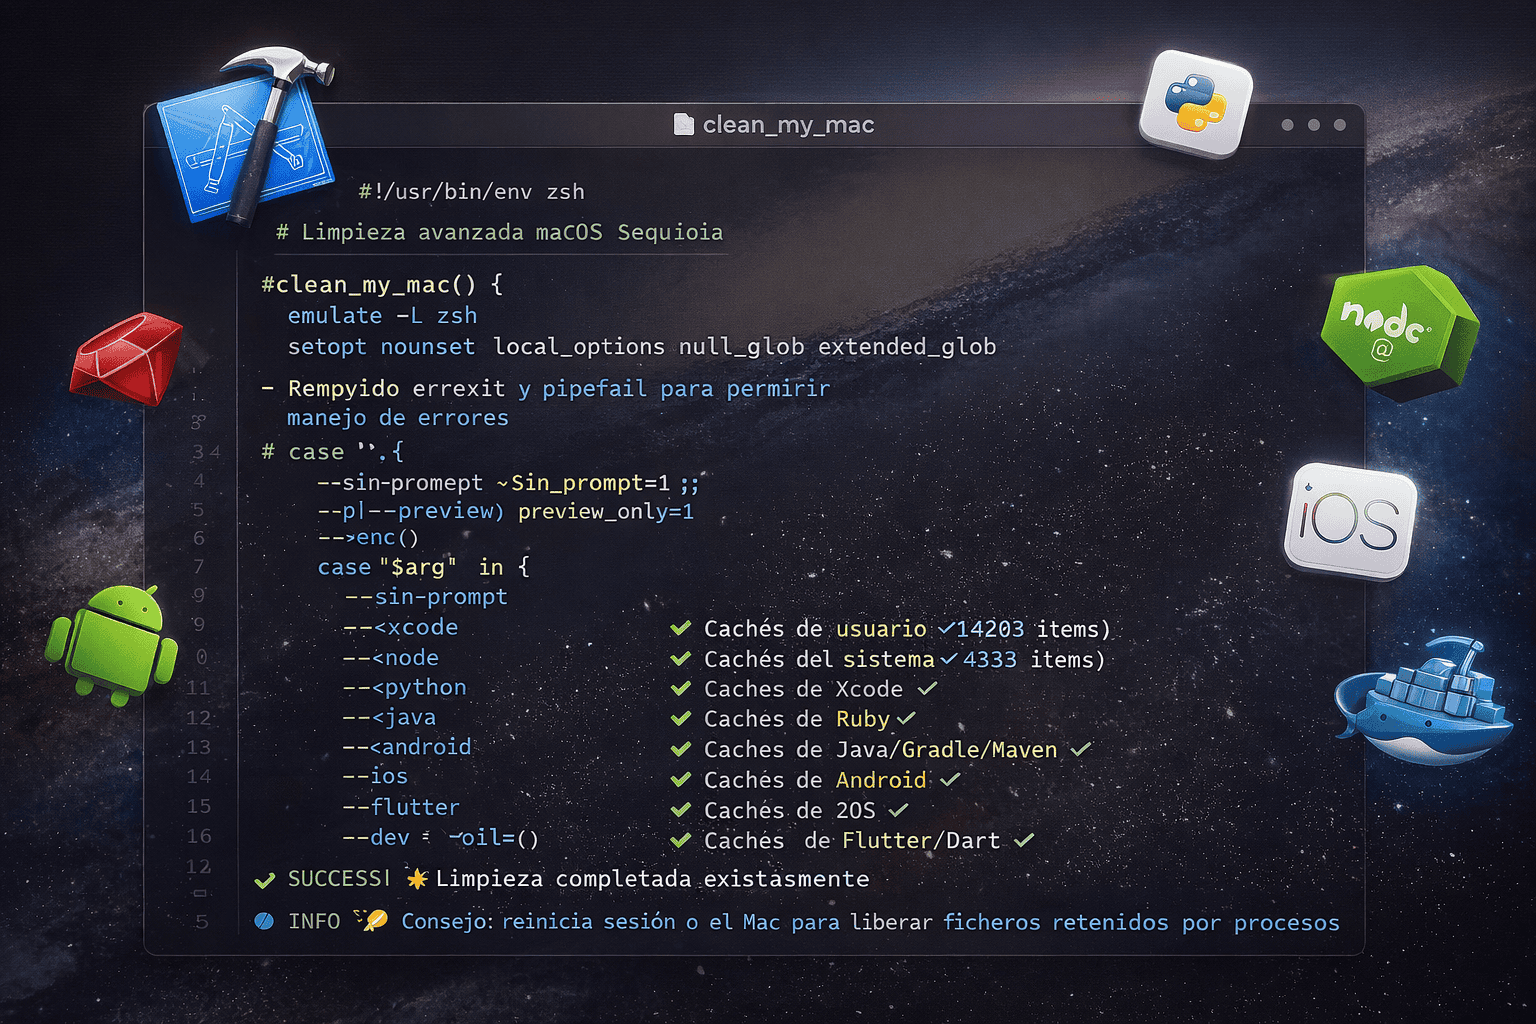1536x1024 pixels.
Task: Click line number 16 in the gutter
Action: (199, 836)
